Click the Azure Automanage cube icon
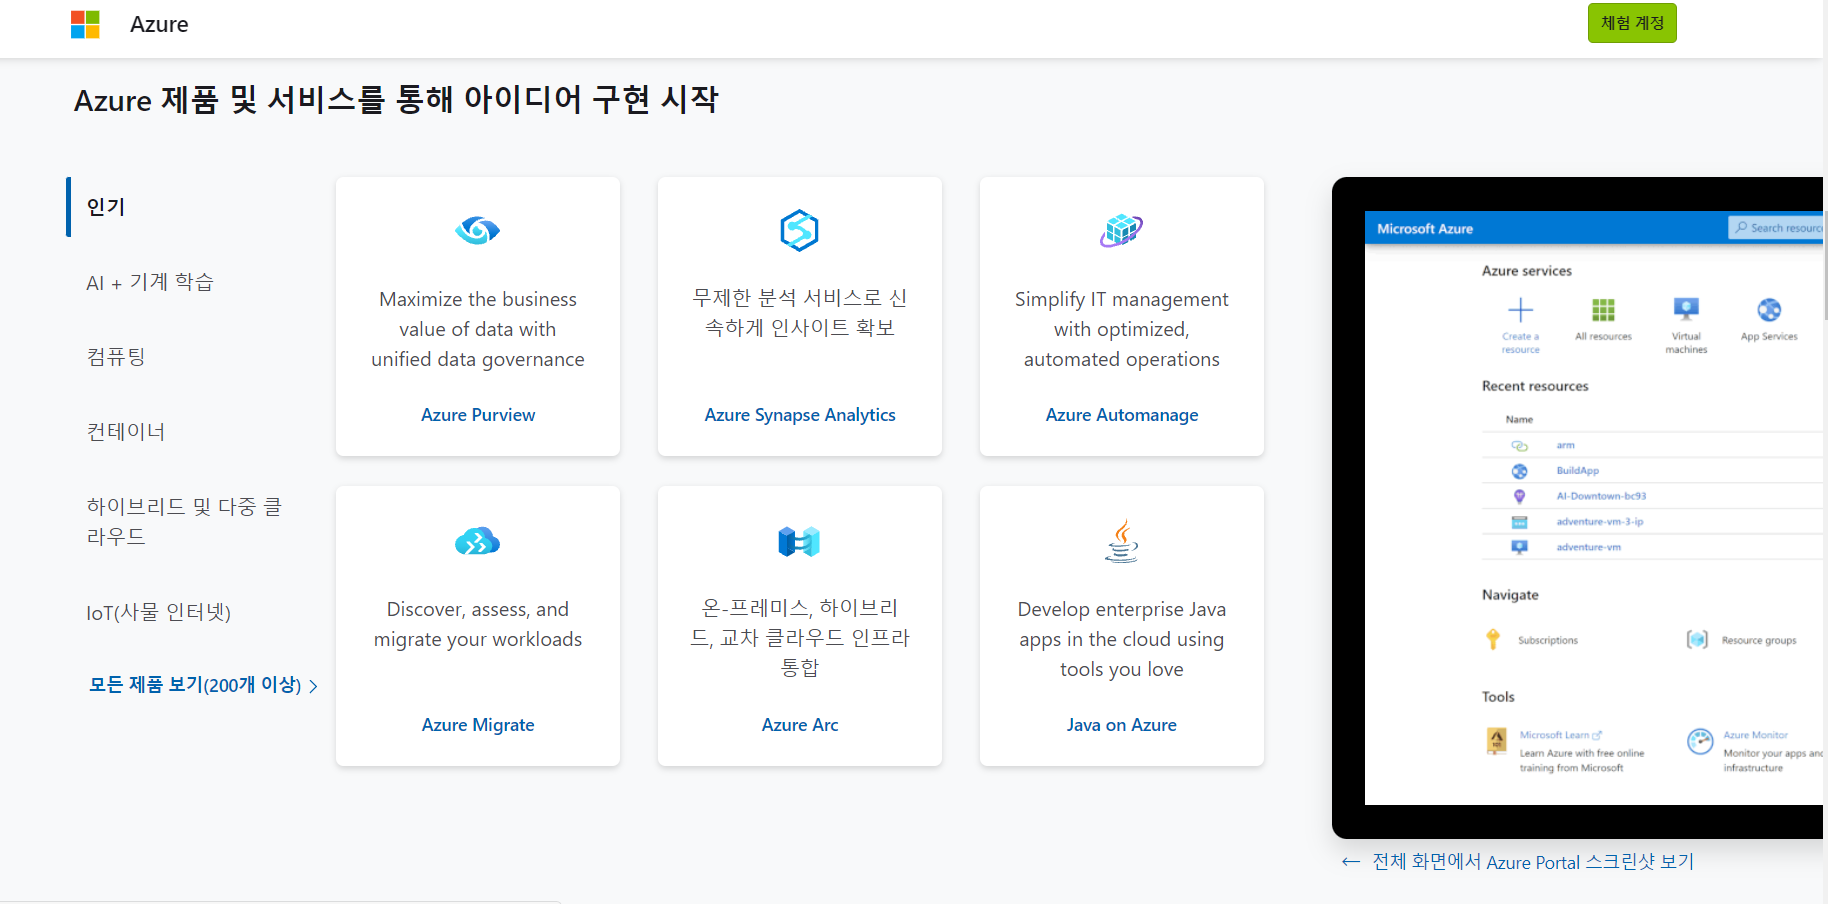This screenshot has height=904, width=1828. point(1122,231)
